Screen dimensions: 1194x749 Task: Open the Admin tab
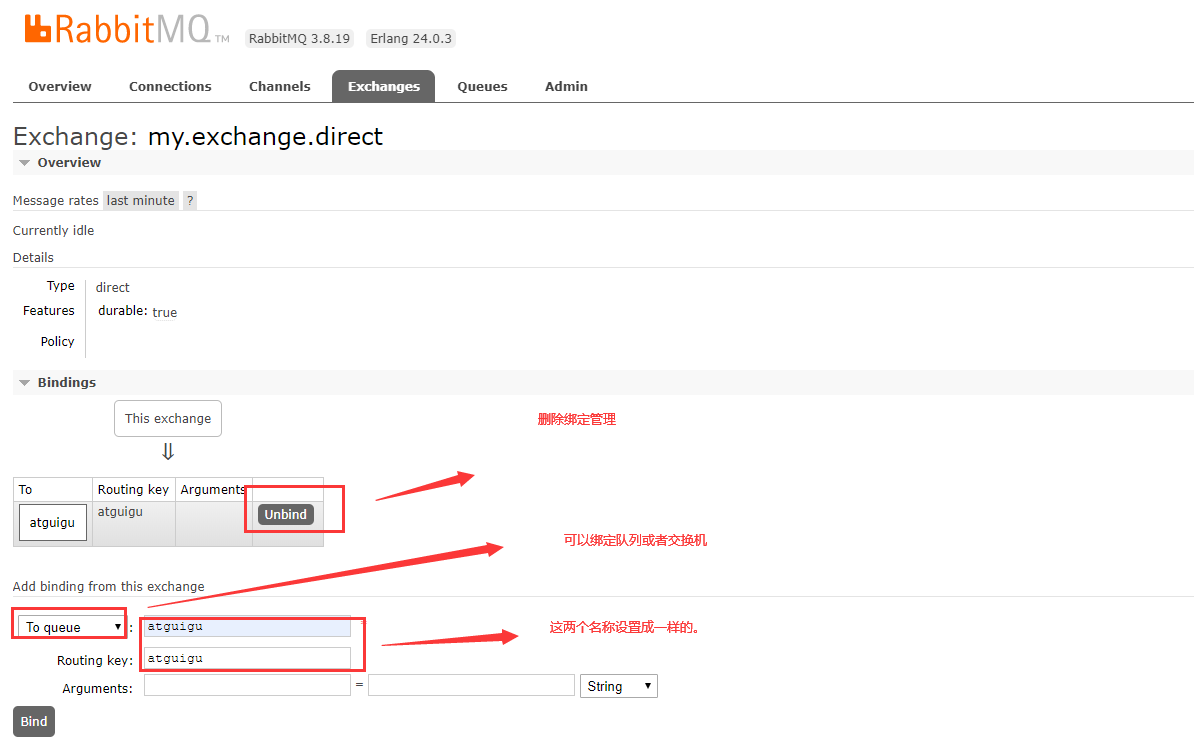[566, 87]
